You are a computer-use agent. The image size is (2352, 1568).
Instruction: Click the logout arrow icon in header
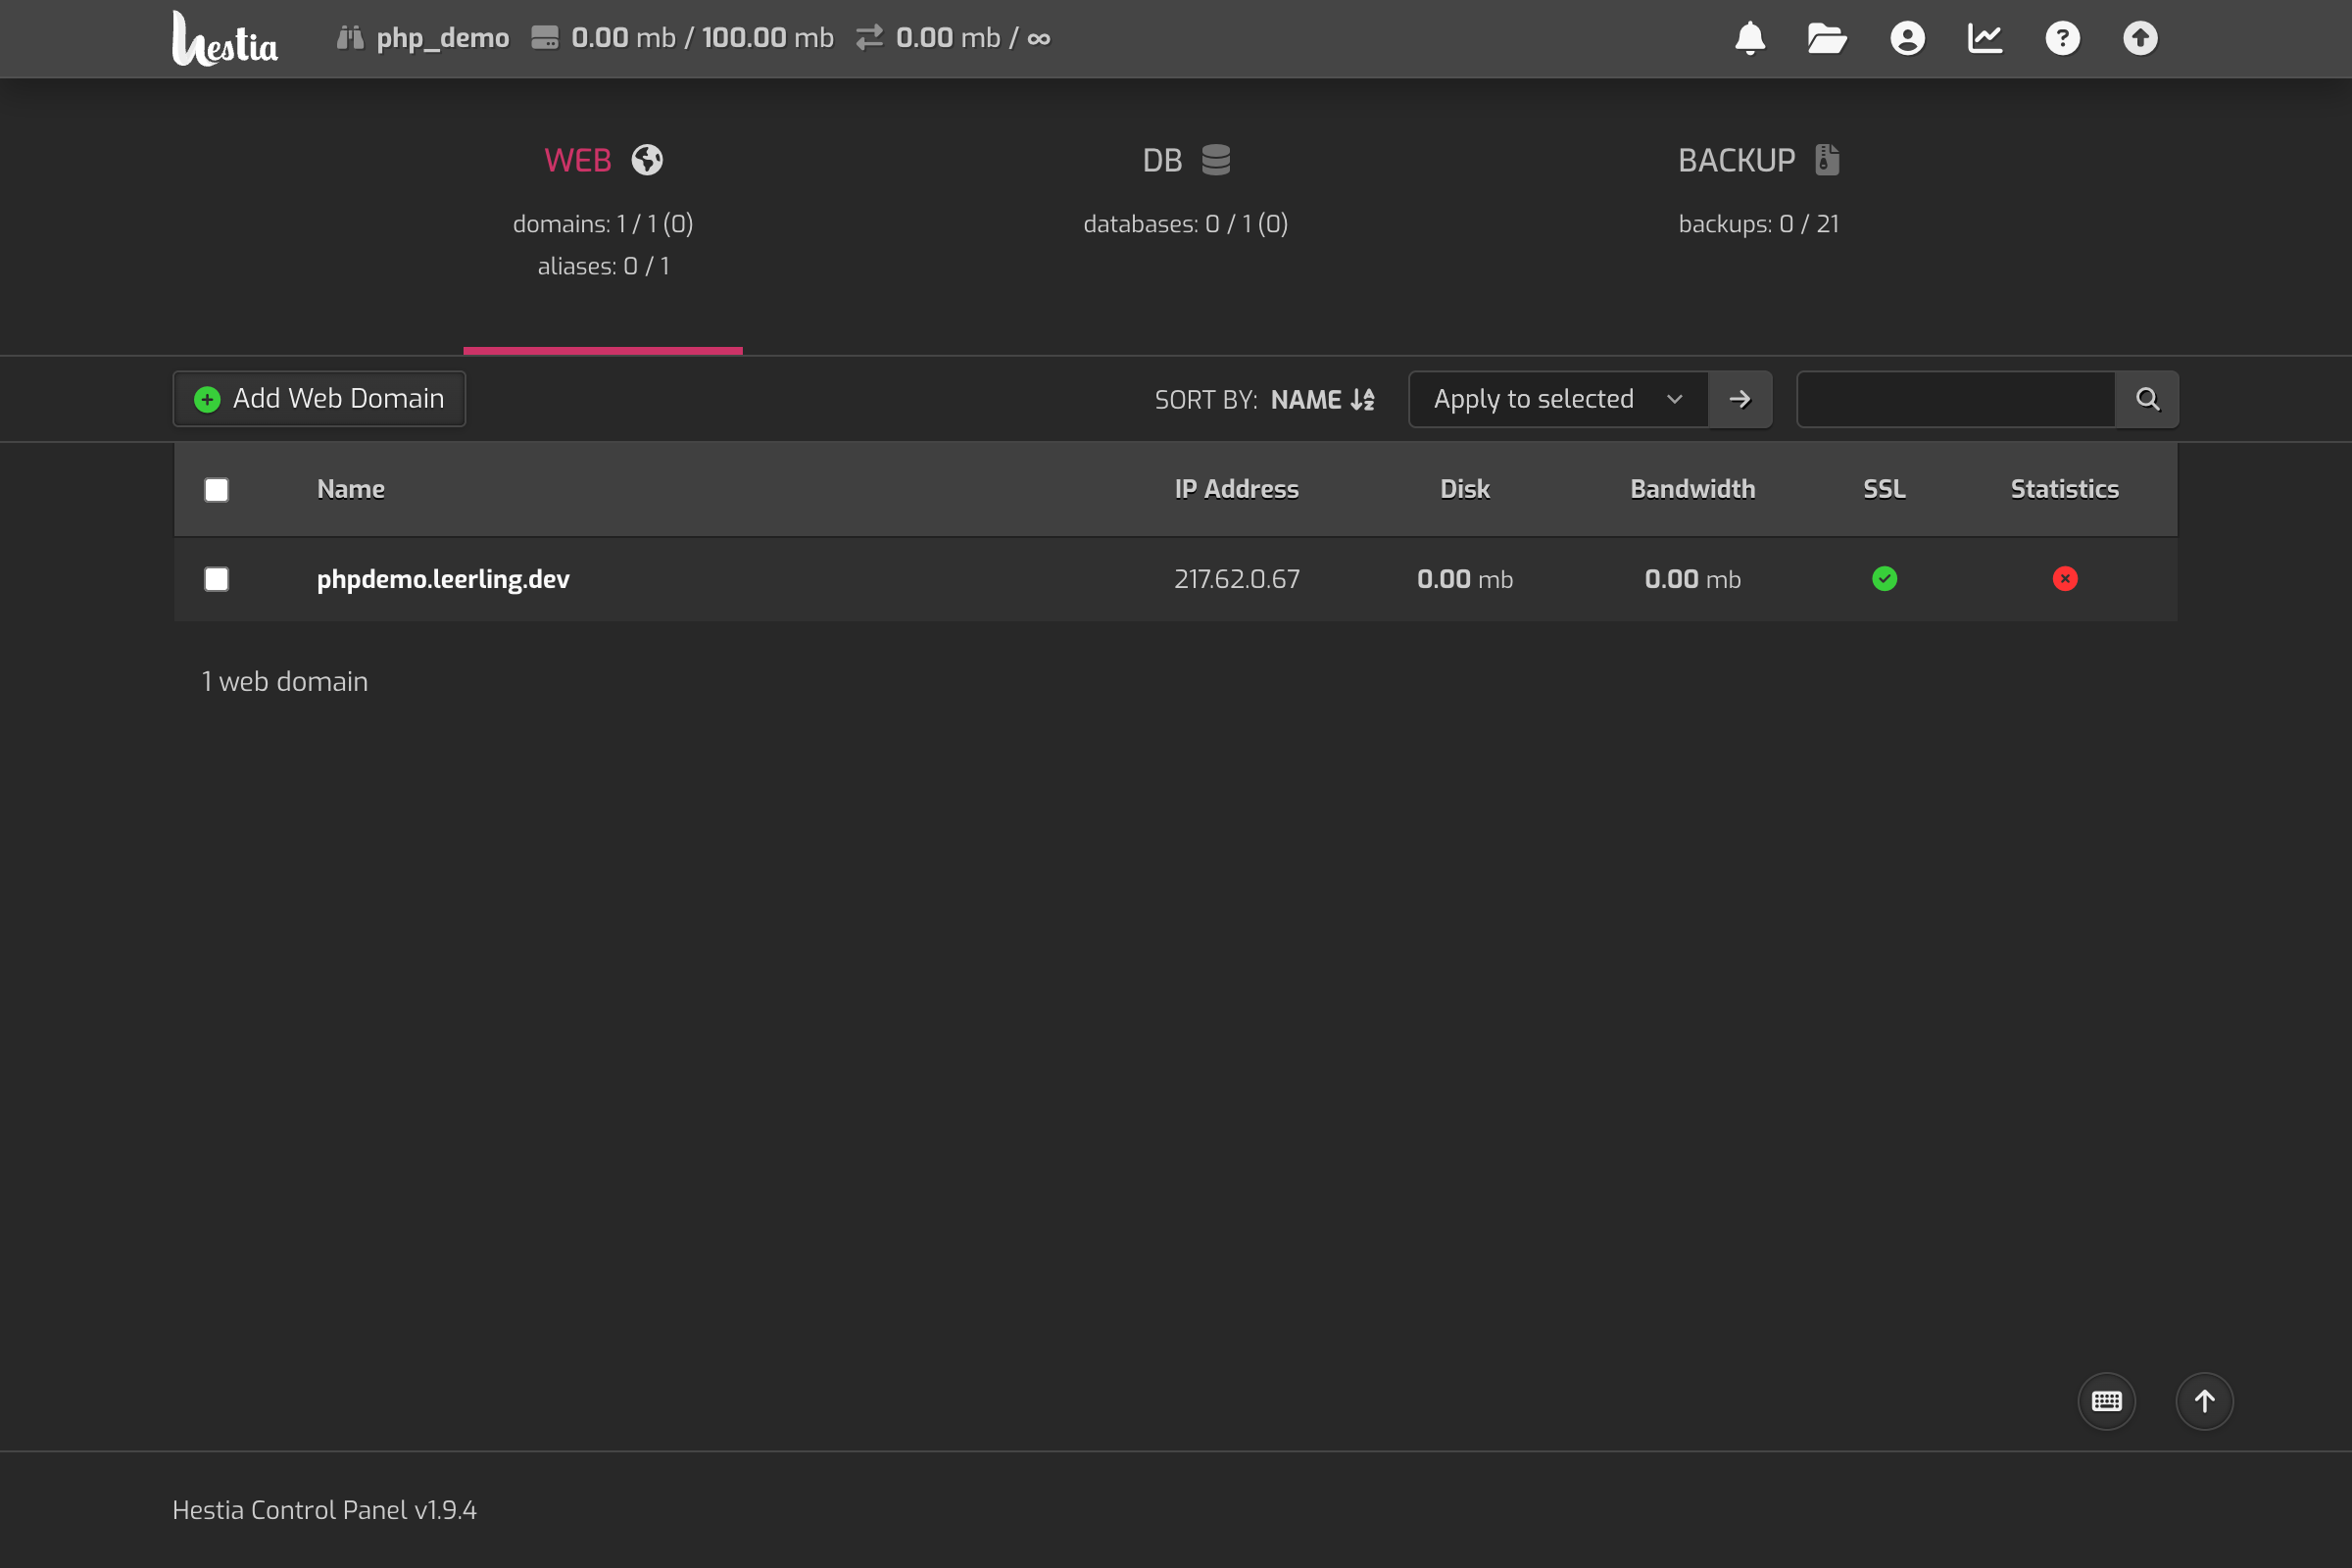2140,38
